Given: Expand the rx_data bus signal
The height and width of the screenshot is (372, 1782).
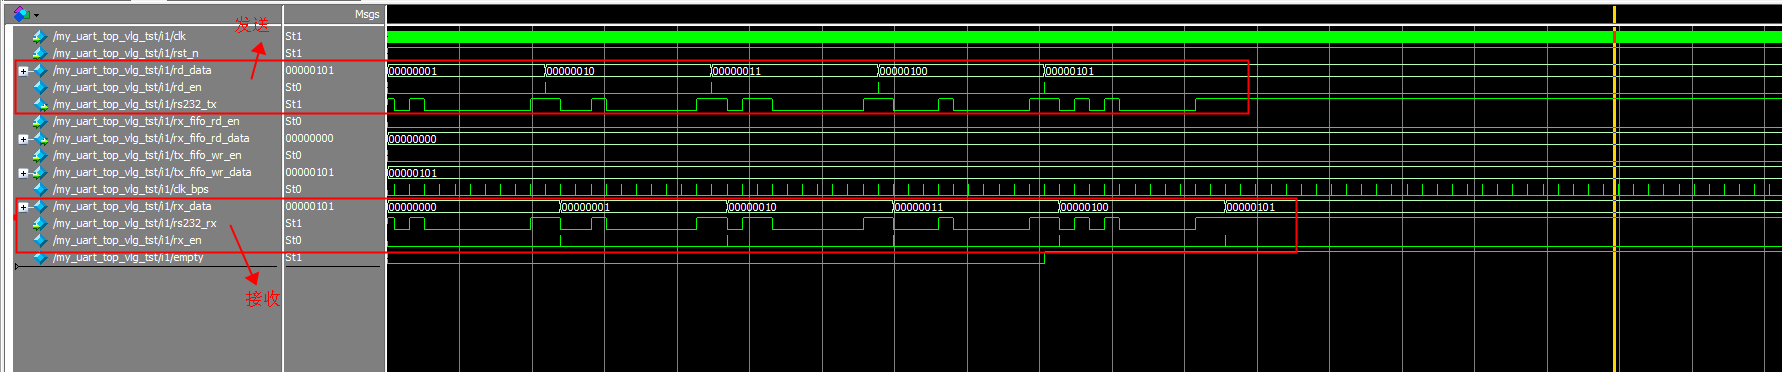Looking at the screenshot, I should pyautogui.click(x=23, y=207).
